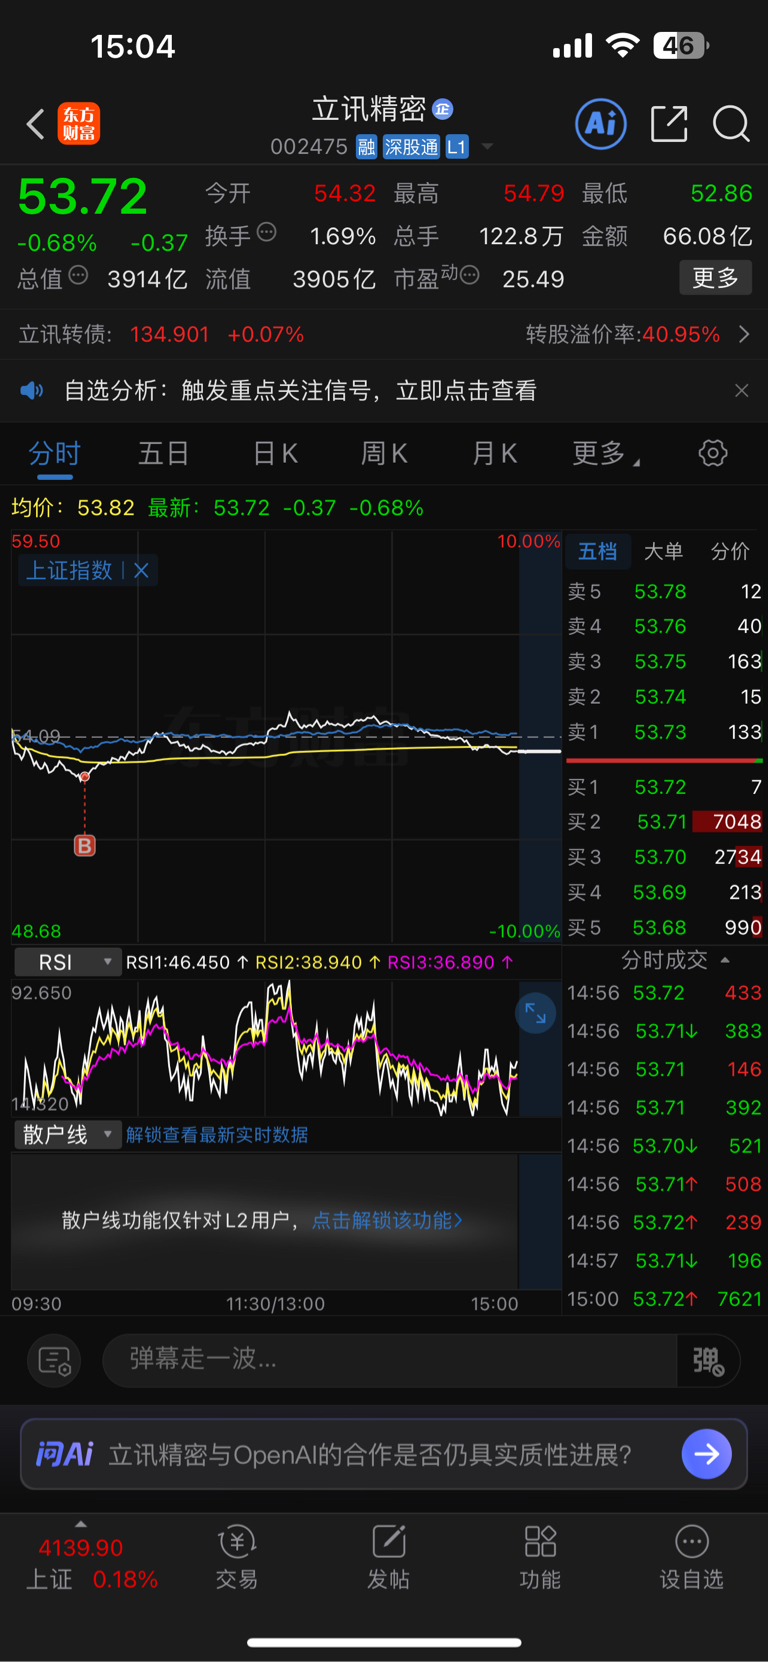Expand stock code dropdown arrow
The width and height of the screenshot is (768, 1662).
pyautogui.click(x=488, y=147)
